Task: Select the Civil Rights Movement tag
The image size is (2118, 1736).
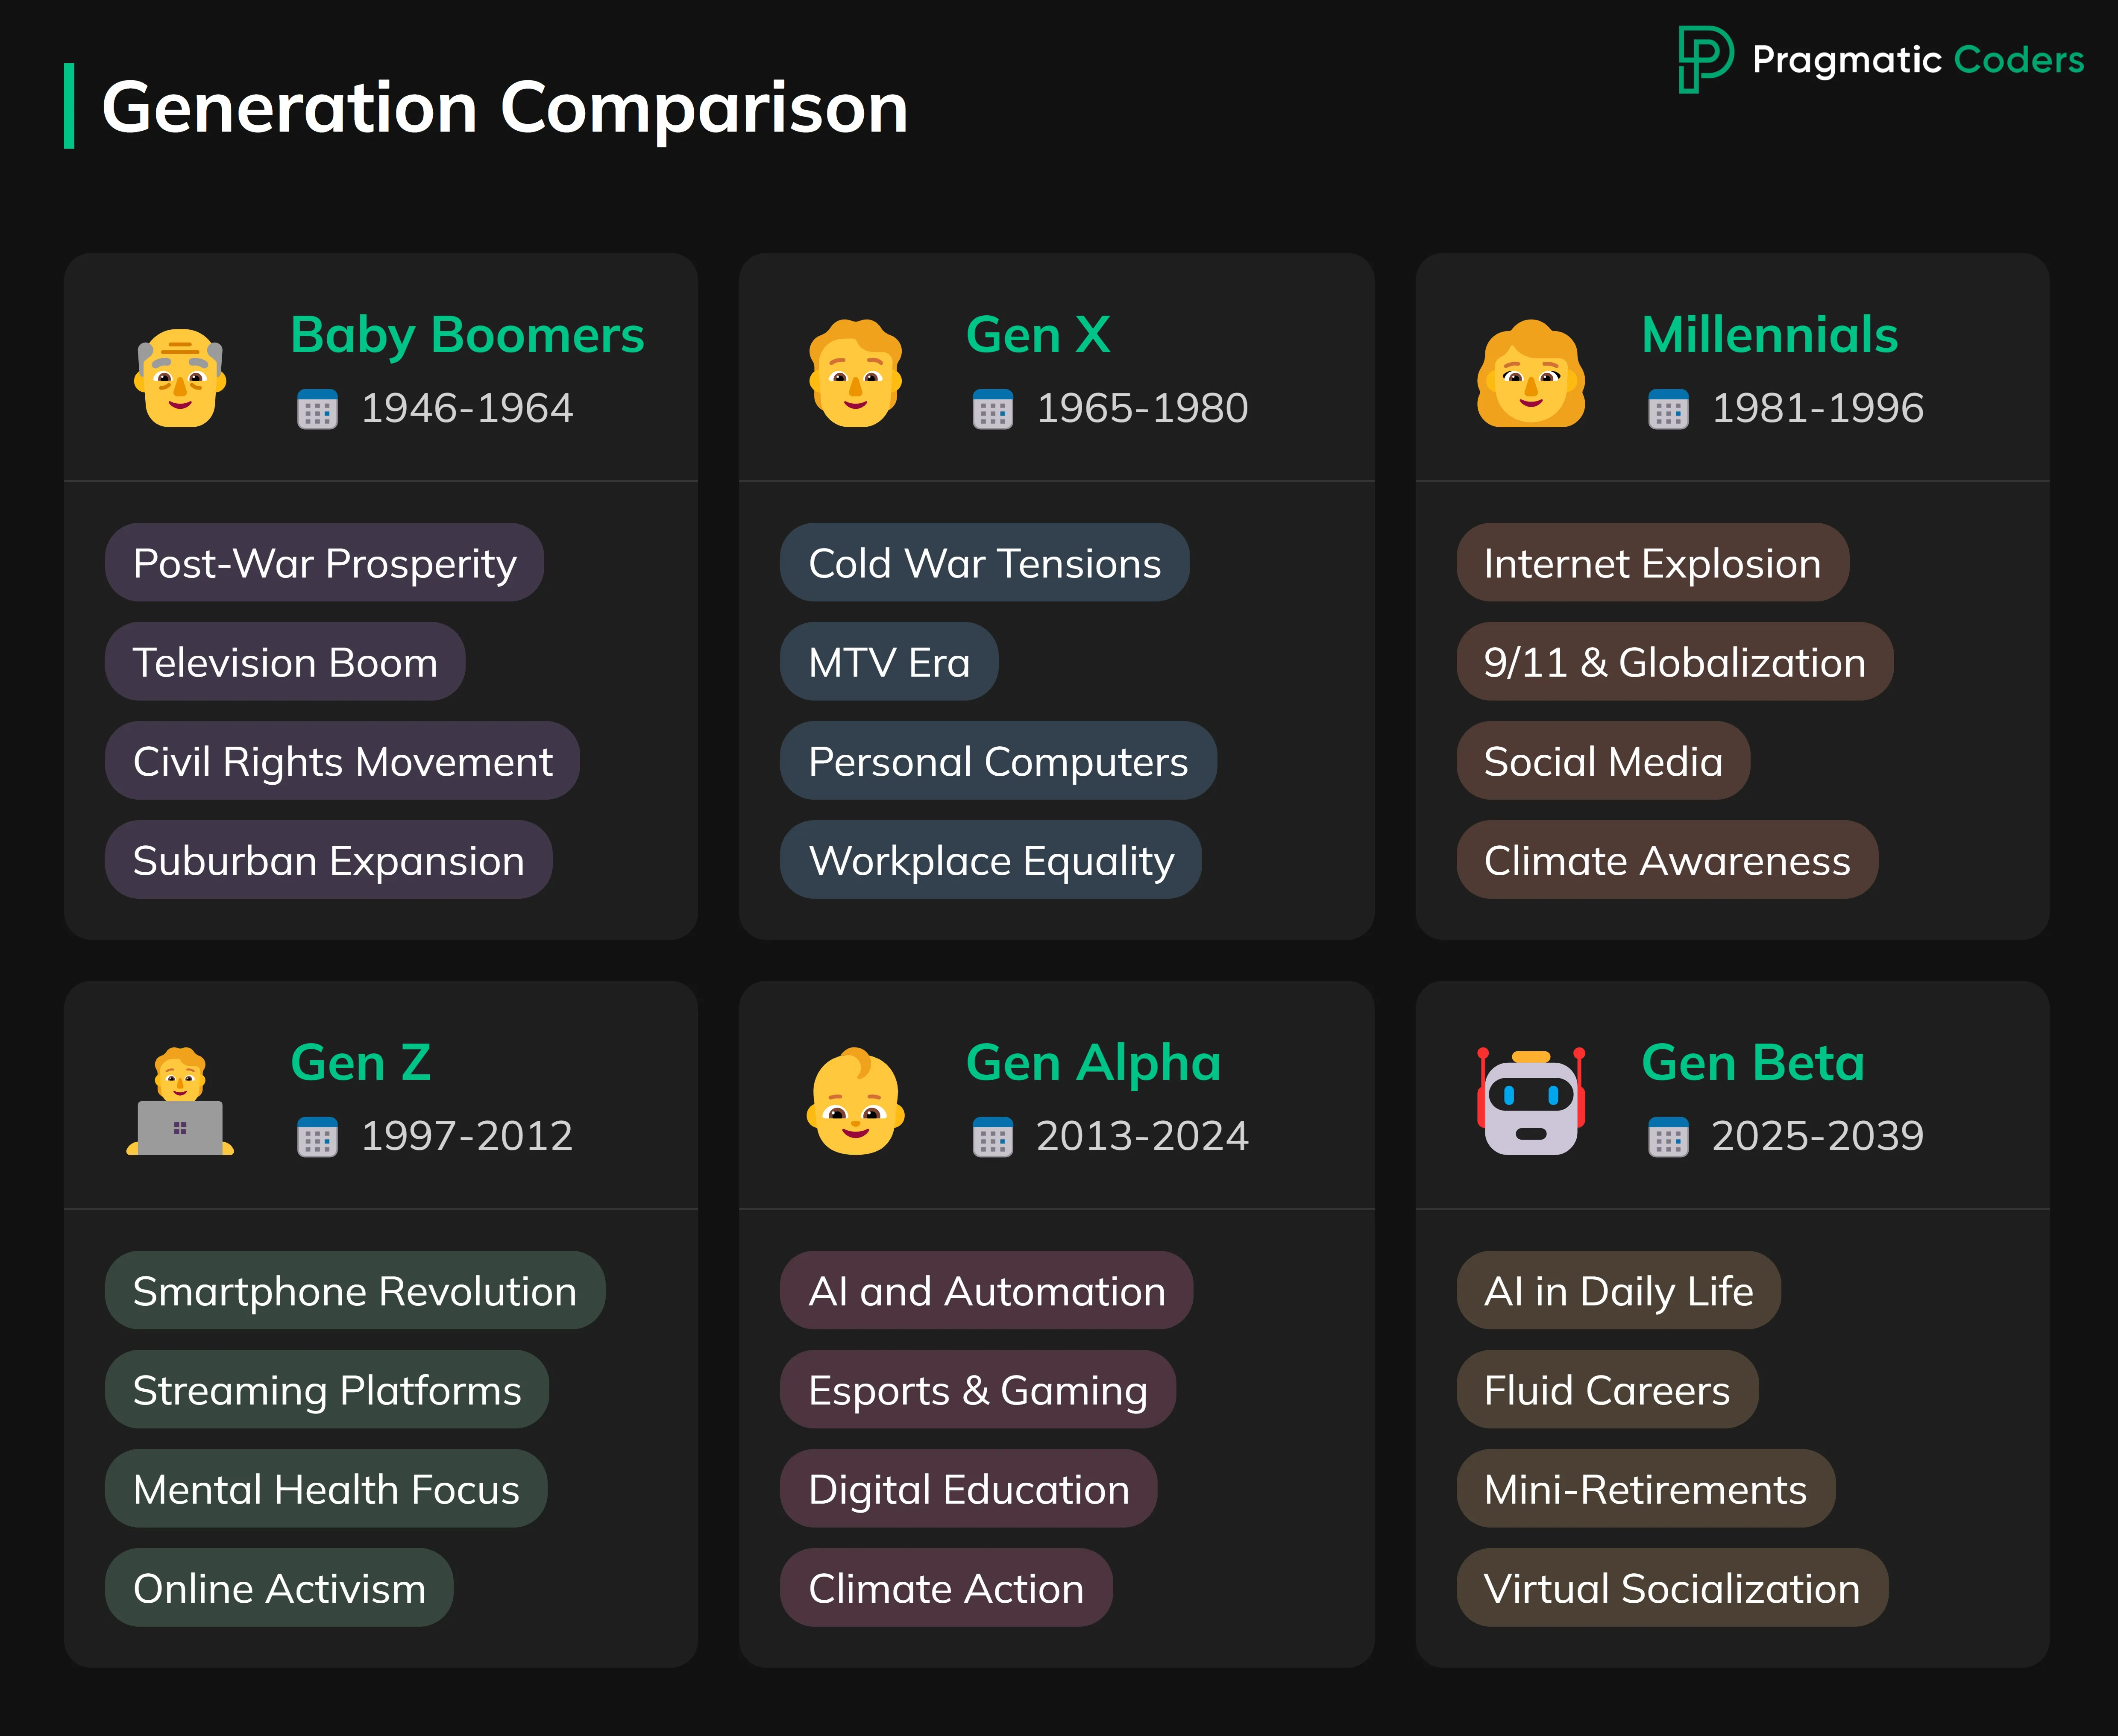Action: point(342,760)
